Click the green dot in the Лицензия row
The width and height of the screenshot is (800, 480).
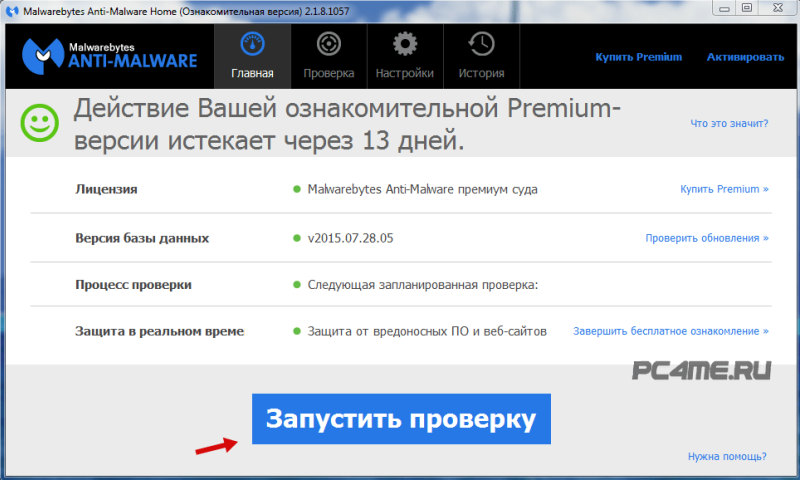(297, 189)
